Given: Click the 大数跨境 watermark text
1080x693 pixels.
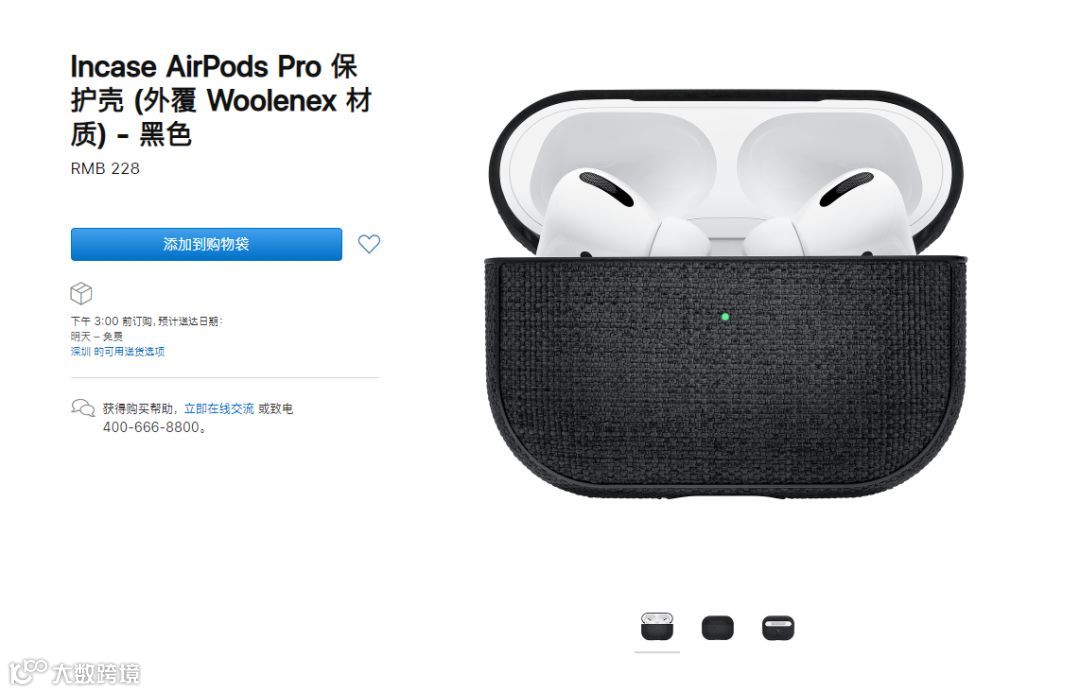Looking at the screenshot, I should click(x=96, y=673).
